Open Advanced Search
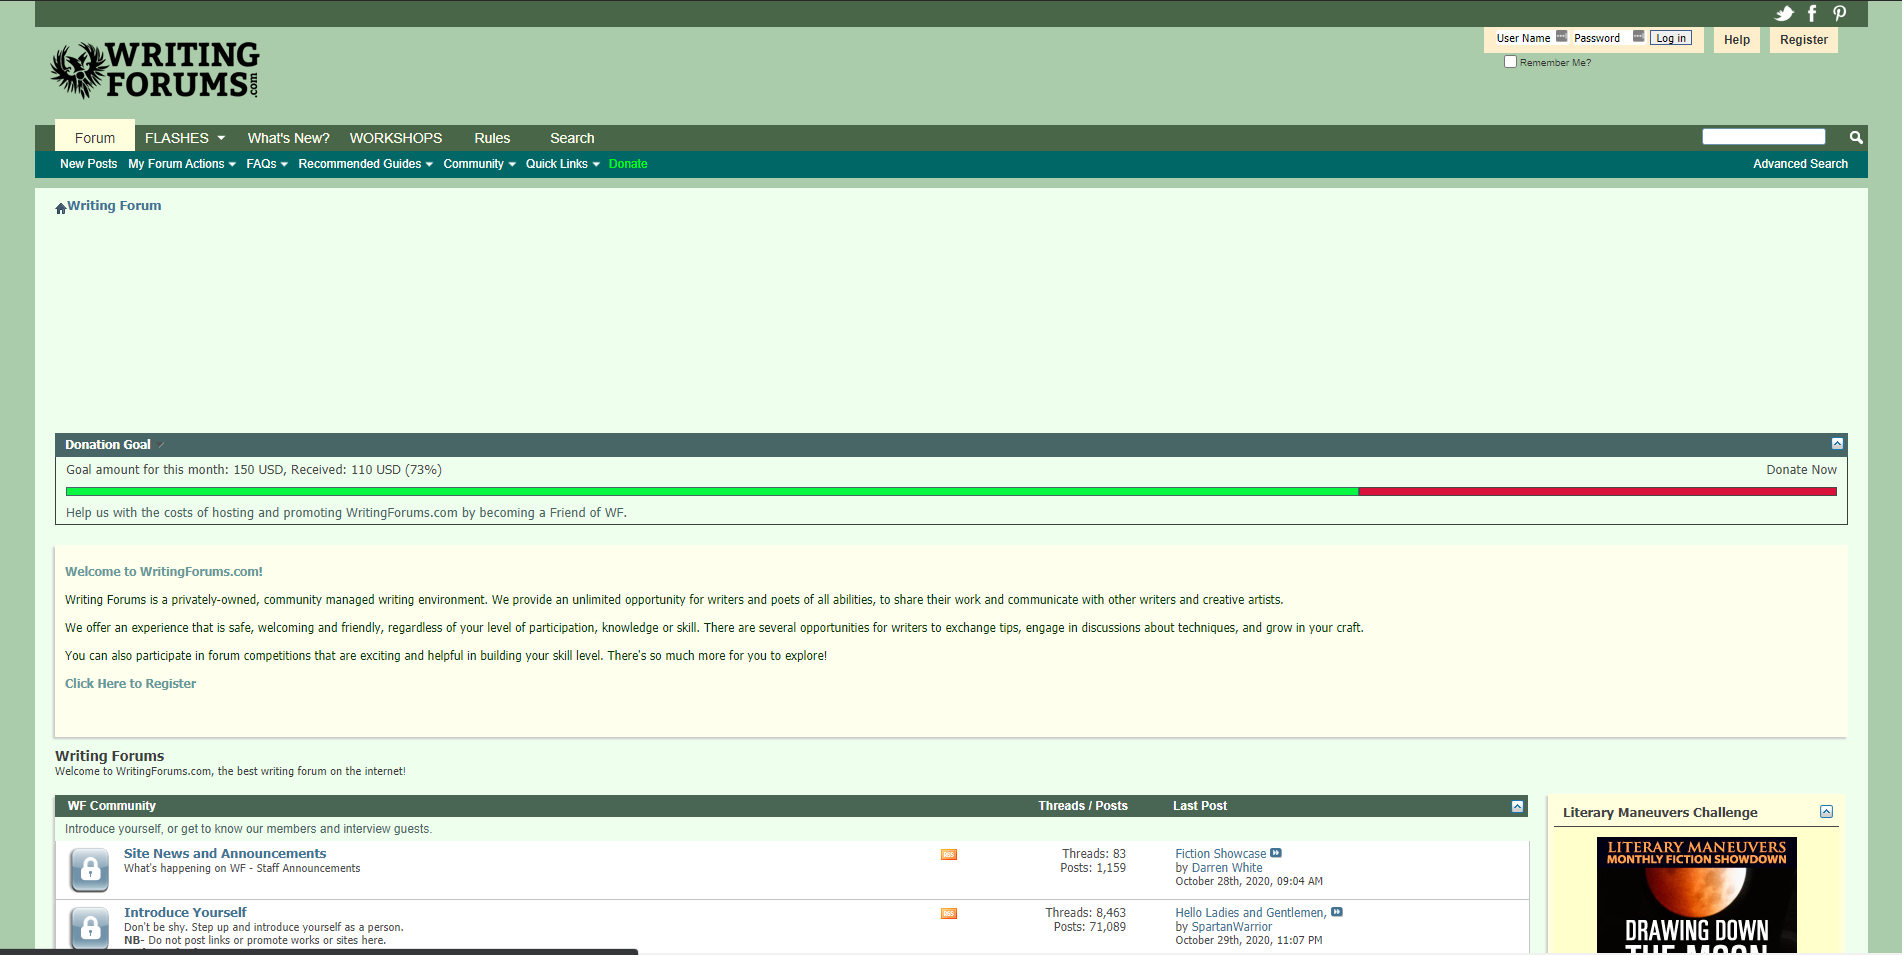Image resolution: width=1902 pixels, height=955 pixels. (1800, 164)
